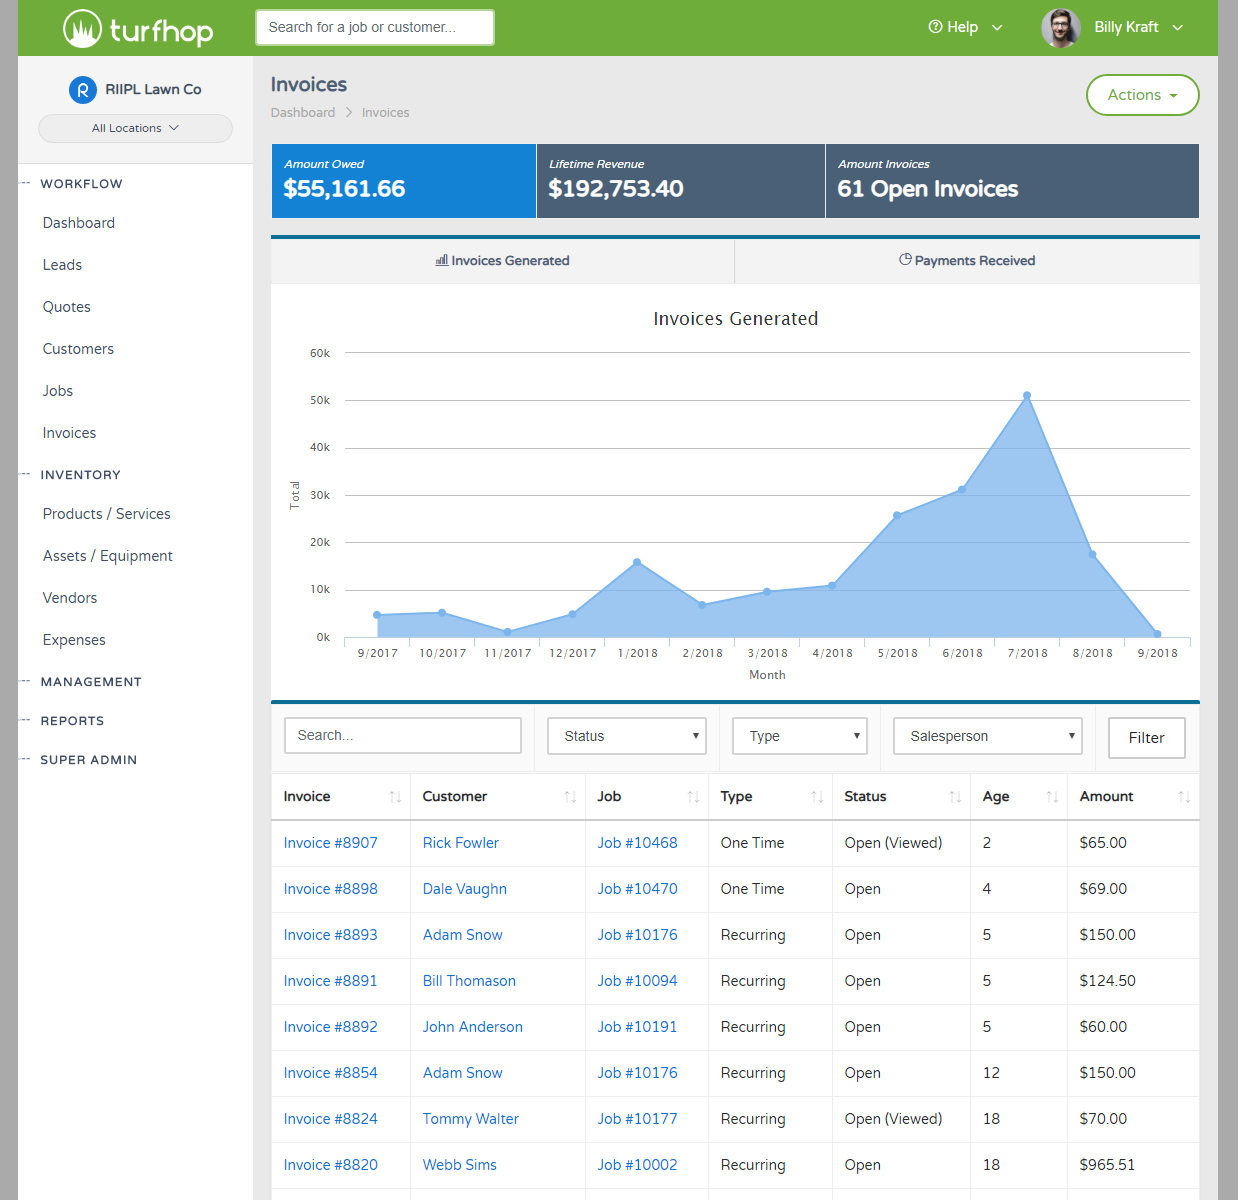Open the Salesperson filter dropdown

point(988,736)
